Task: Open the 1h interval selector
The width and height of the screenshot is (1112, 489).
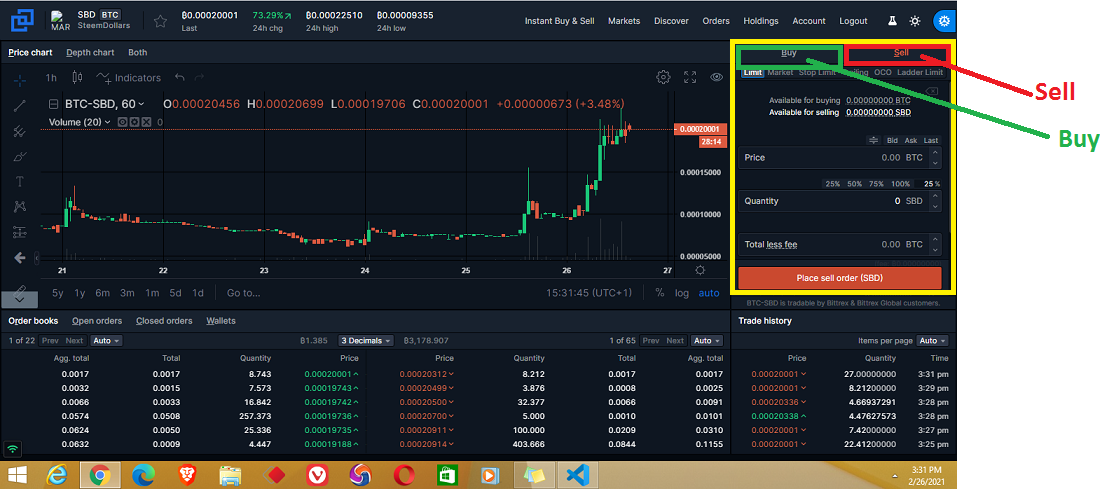Action: (51, 77)
